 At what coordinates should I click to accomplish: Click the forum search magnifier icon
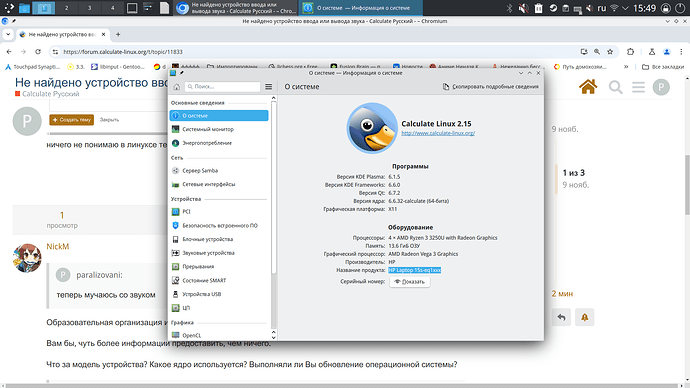[615, 87]
